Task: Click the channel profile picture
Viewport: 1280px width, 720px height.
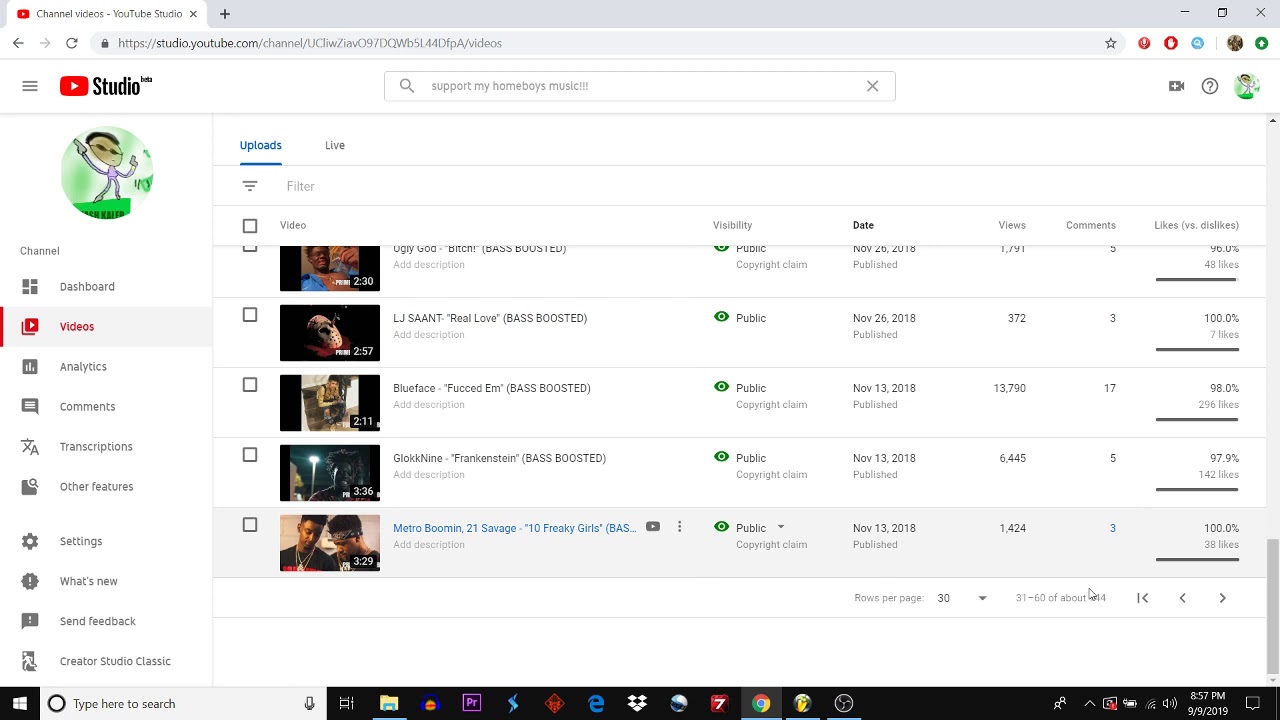Action: coord(106,173)
